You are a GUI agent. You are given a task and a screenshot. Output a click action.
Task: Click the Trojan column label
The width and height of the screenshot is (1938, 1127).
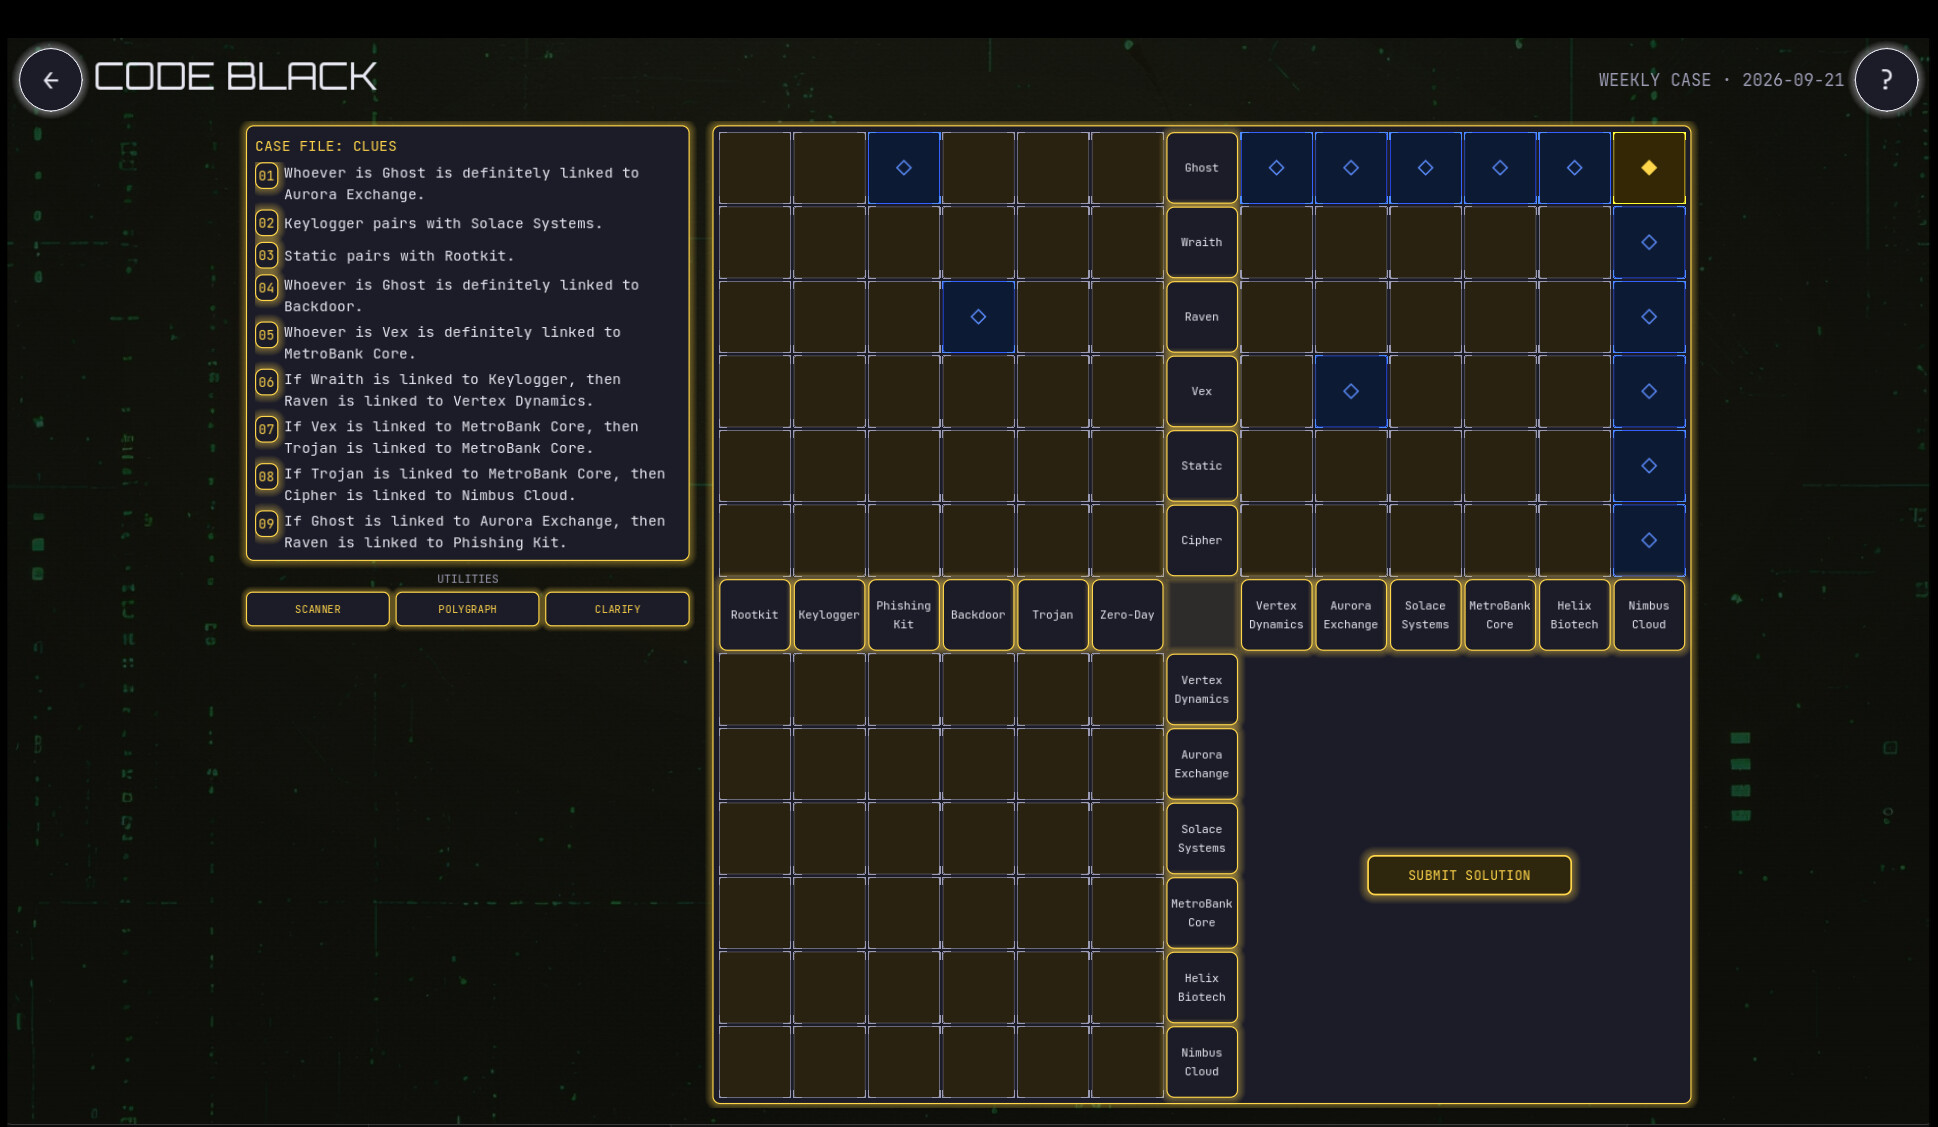1053,615
